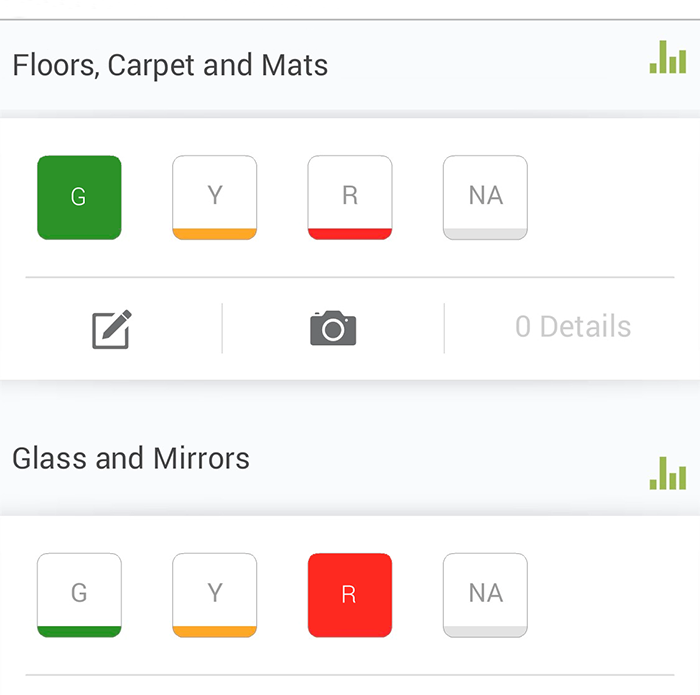Select Y rating for Glass and Mirrors
This screenshot has width=700, height=695.
[214, 592]
